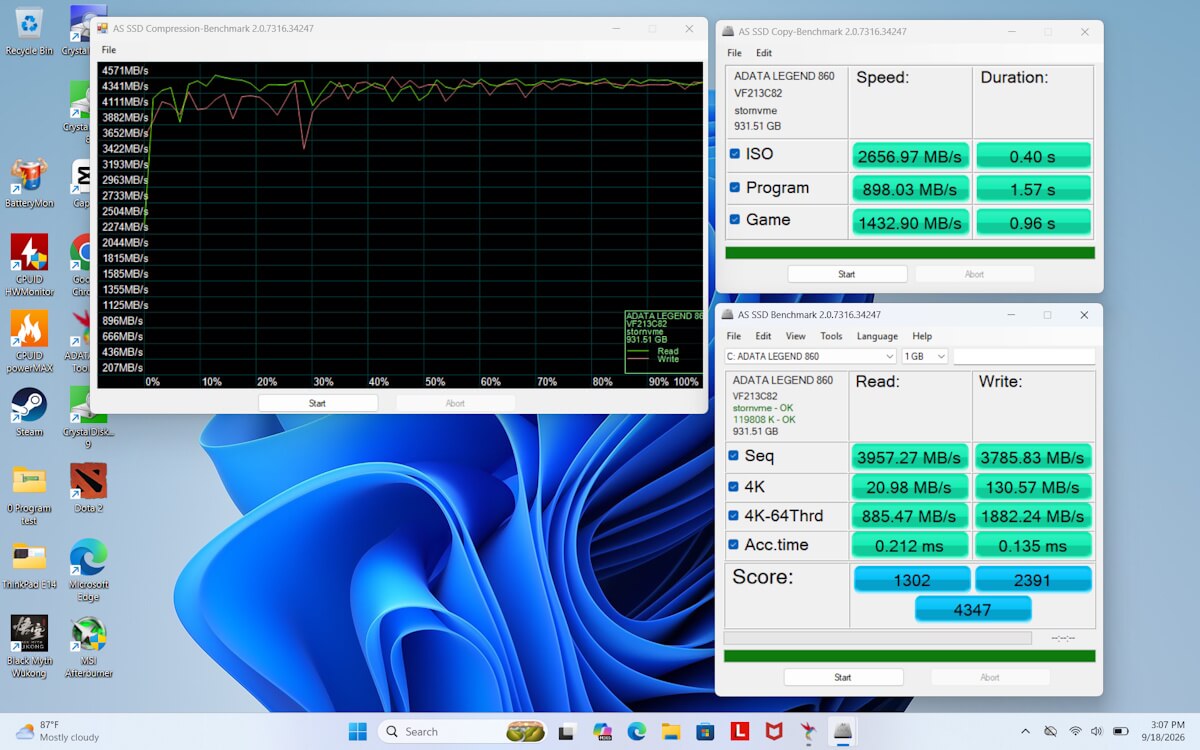This screenshot has height=750, width=1200.
Task: Toggle the 4K-64Thrd benchmark checkbox
Action: pos(734,516)
